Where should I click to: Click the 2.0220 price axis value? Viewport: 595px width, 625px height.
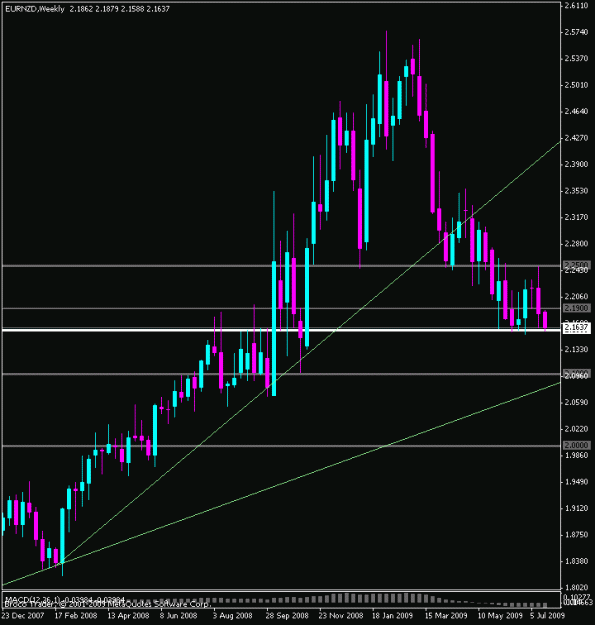(576, 428)
